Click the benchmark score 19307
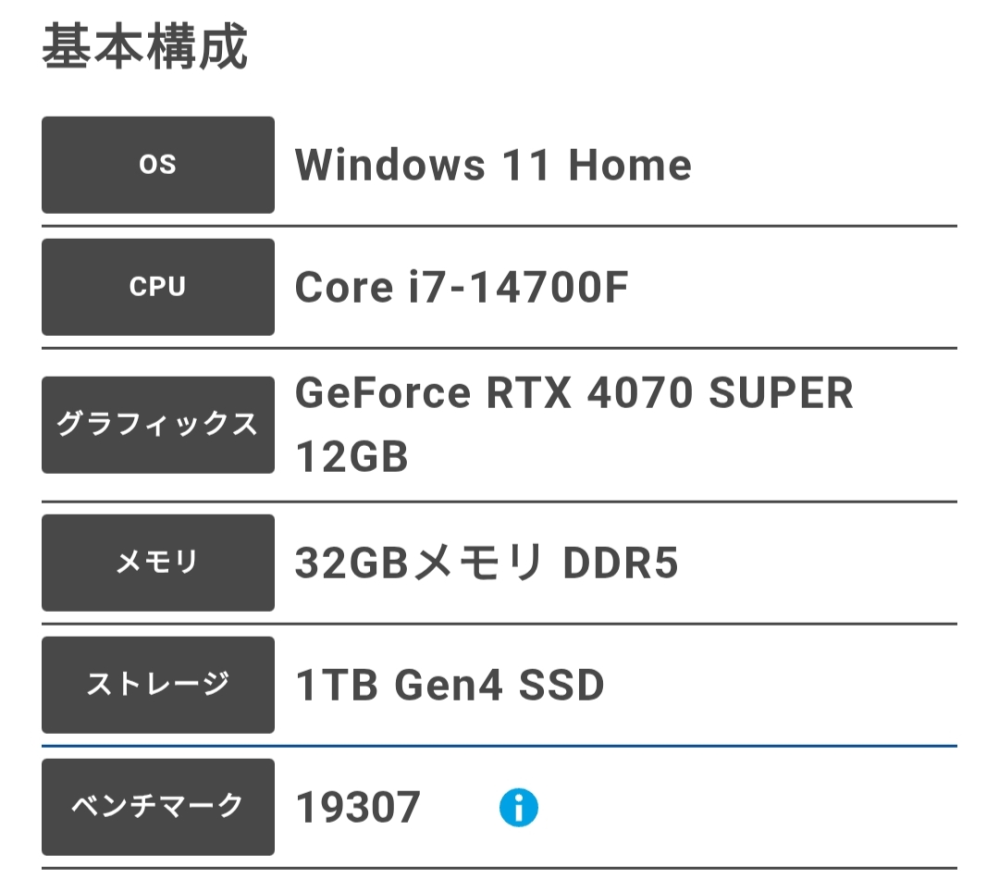 click(x=355, y=806)
